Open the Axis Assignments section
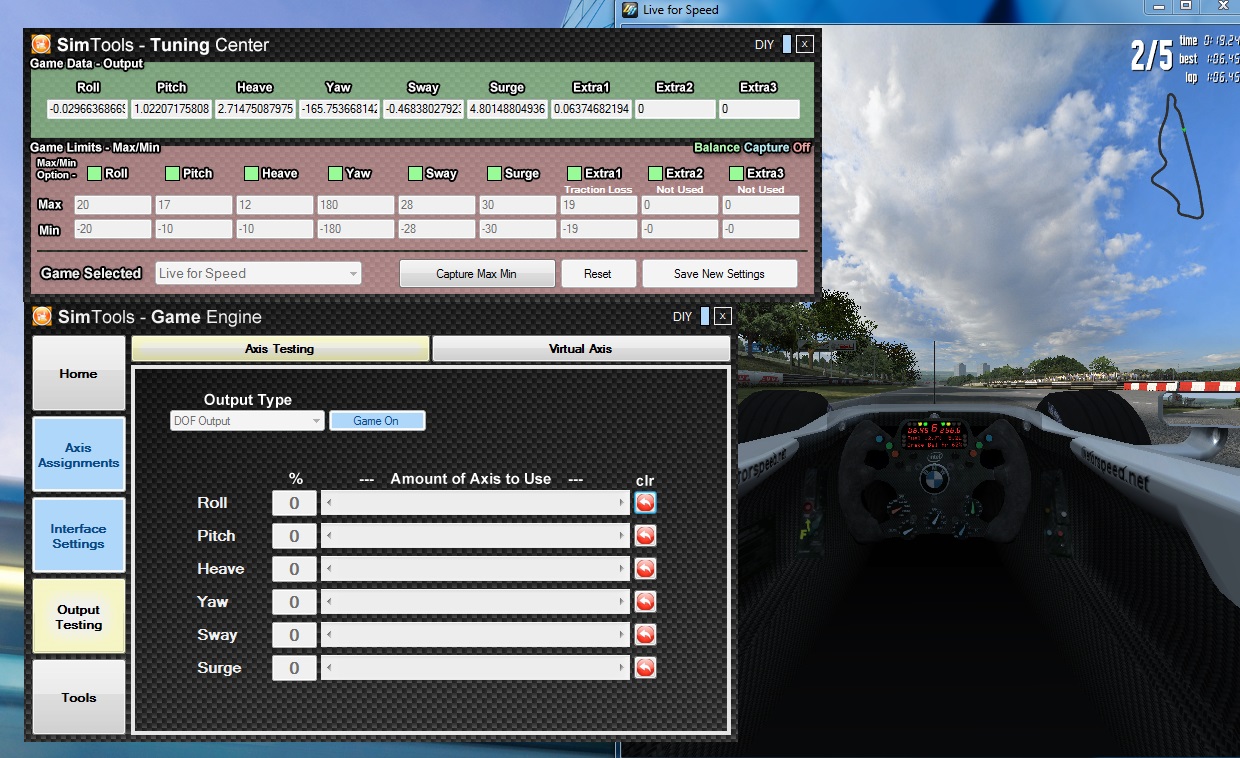The image size is (1240, 758). pos(79,455)
